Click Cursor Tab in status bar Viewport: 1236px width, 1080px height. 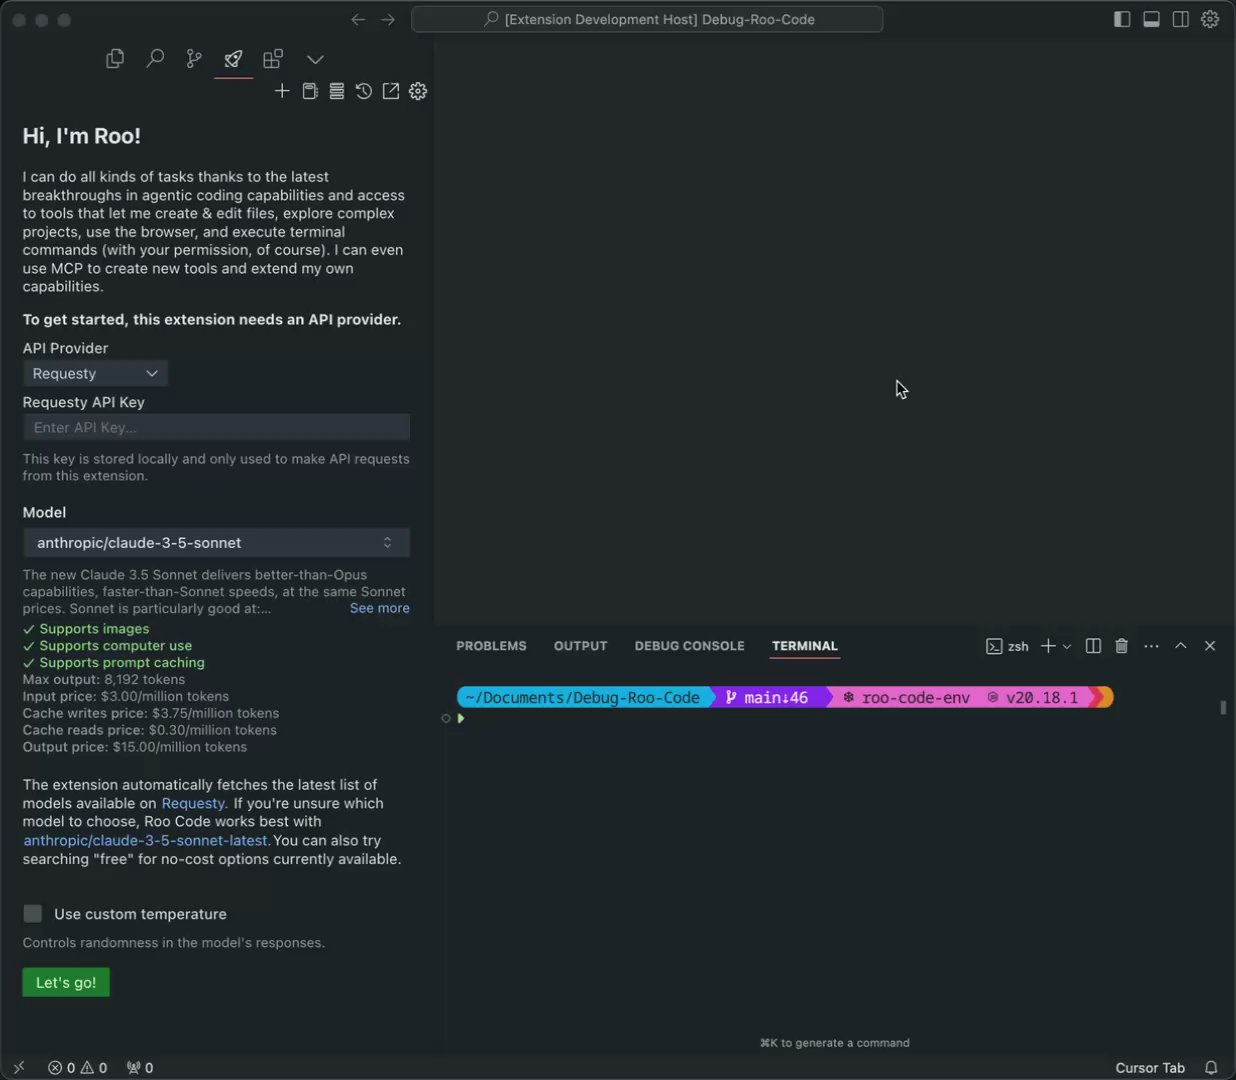click(x=1150, y=1067)
